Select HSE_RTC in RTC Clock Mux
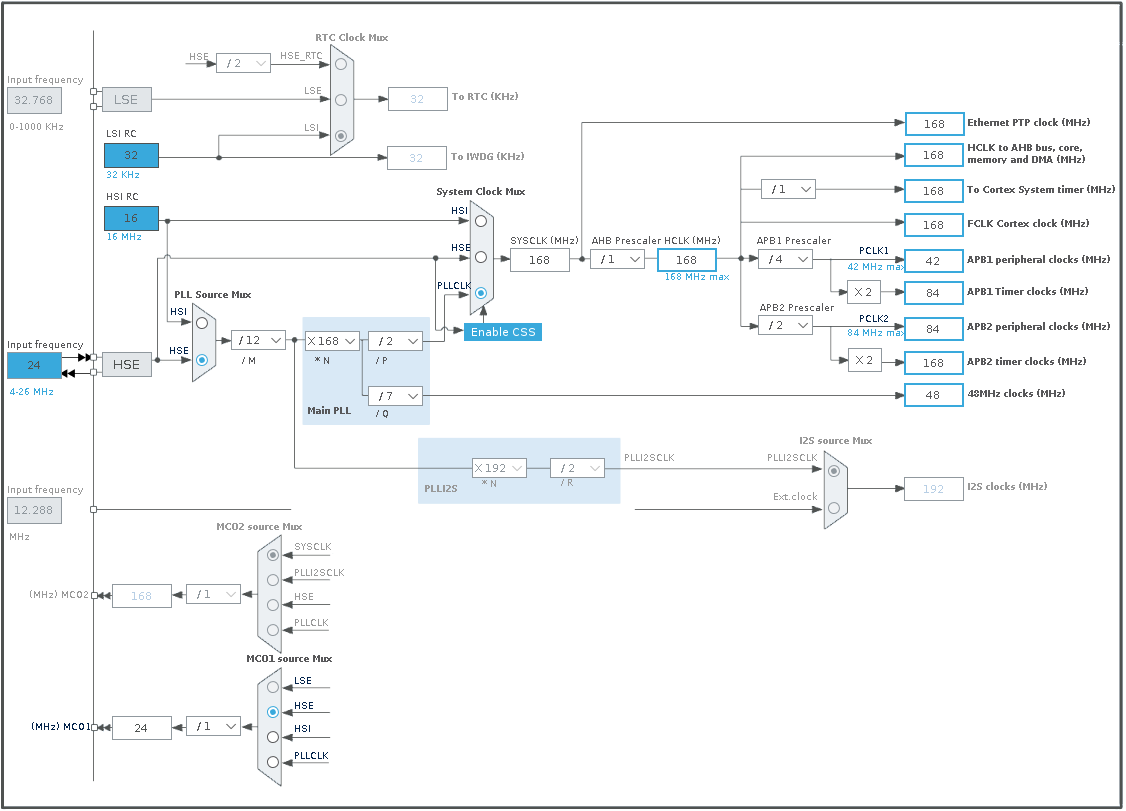The image size is (1126, 811). pyautogui.click(x=341, y=64)
